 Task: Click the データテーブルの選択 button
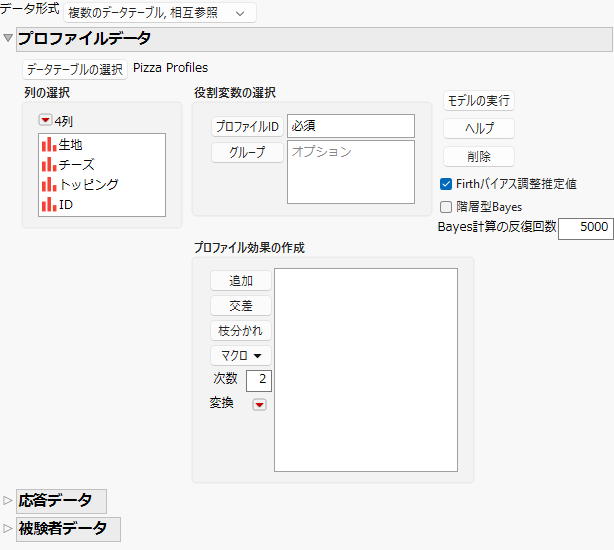pyautogui.click(x=75, y=70)
